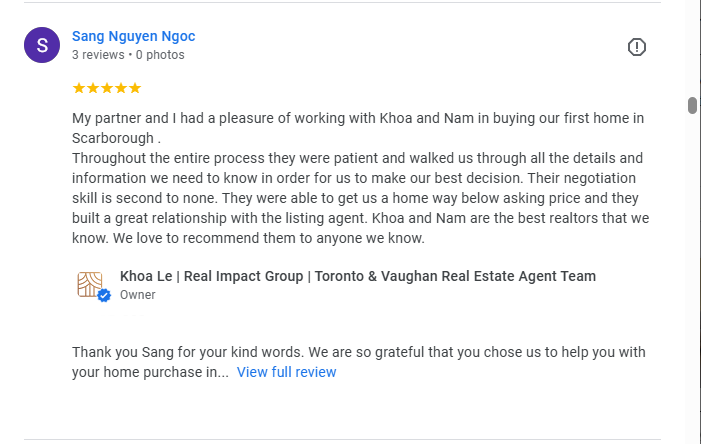Click the first gold rating star
Viewport: 701px width, 444px height.
[x=79, y=88]
